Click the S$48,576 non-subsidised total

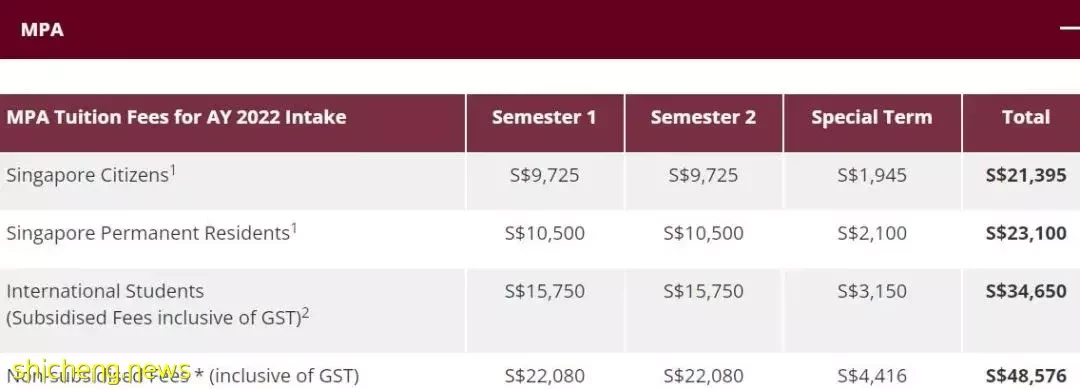click(x=1026, y=376)
